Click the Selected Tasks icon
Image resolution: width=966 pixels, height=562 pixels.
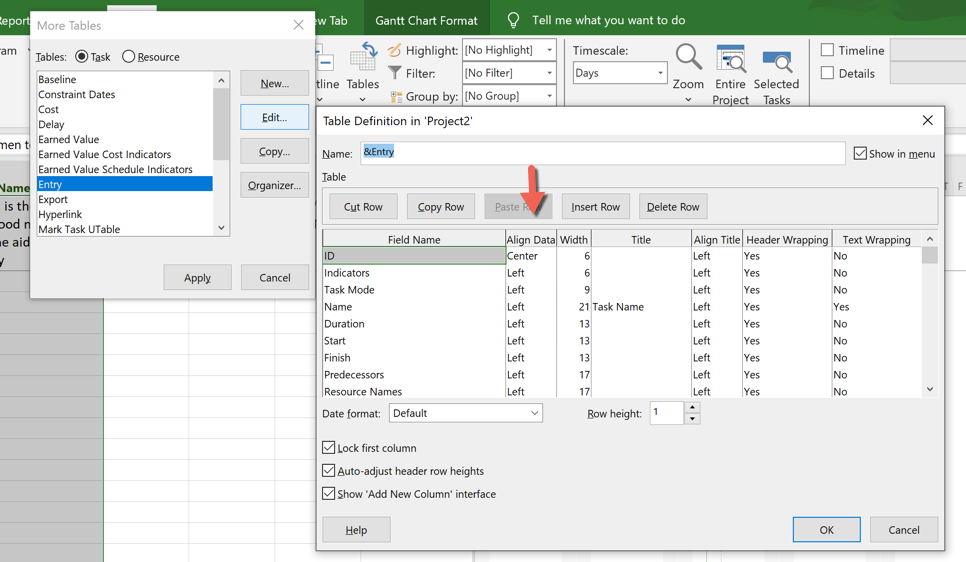(776, 60)
